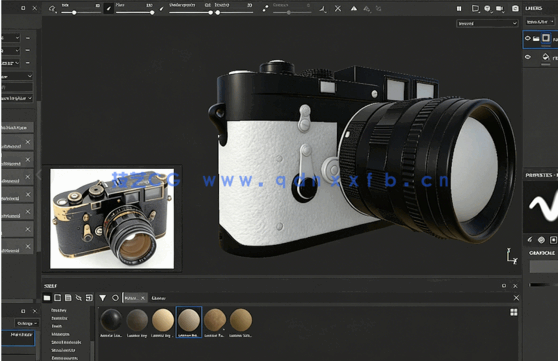558x361 pixels.
Task: Float the Shelf panel using its undock icon
Action: [x=504, y=286]
